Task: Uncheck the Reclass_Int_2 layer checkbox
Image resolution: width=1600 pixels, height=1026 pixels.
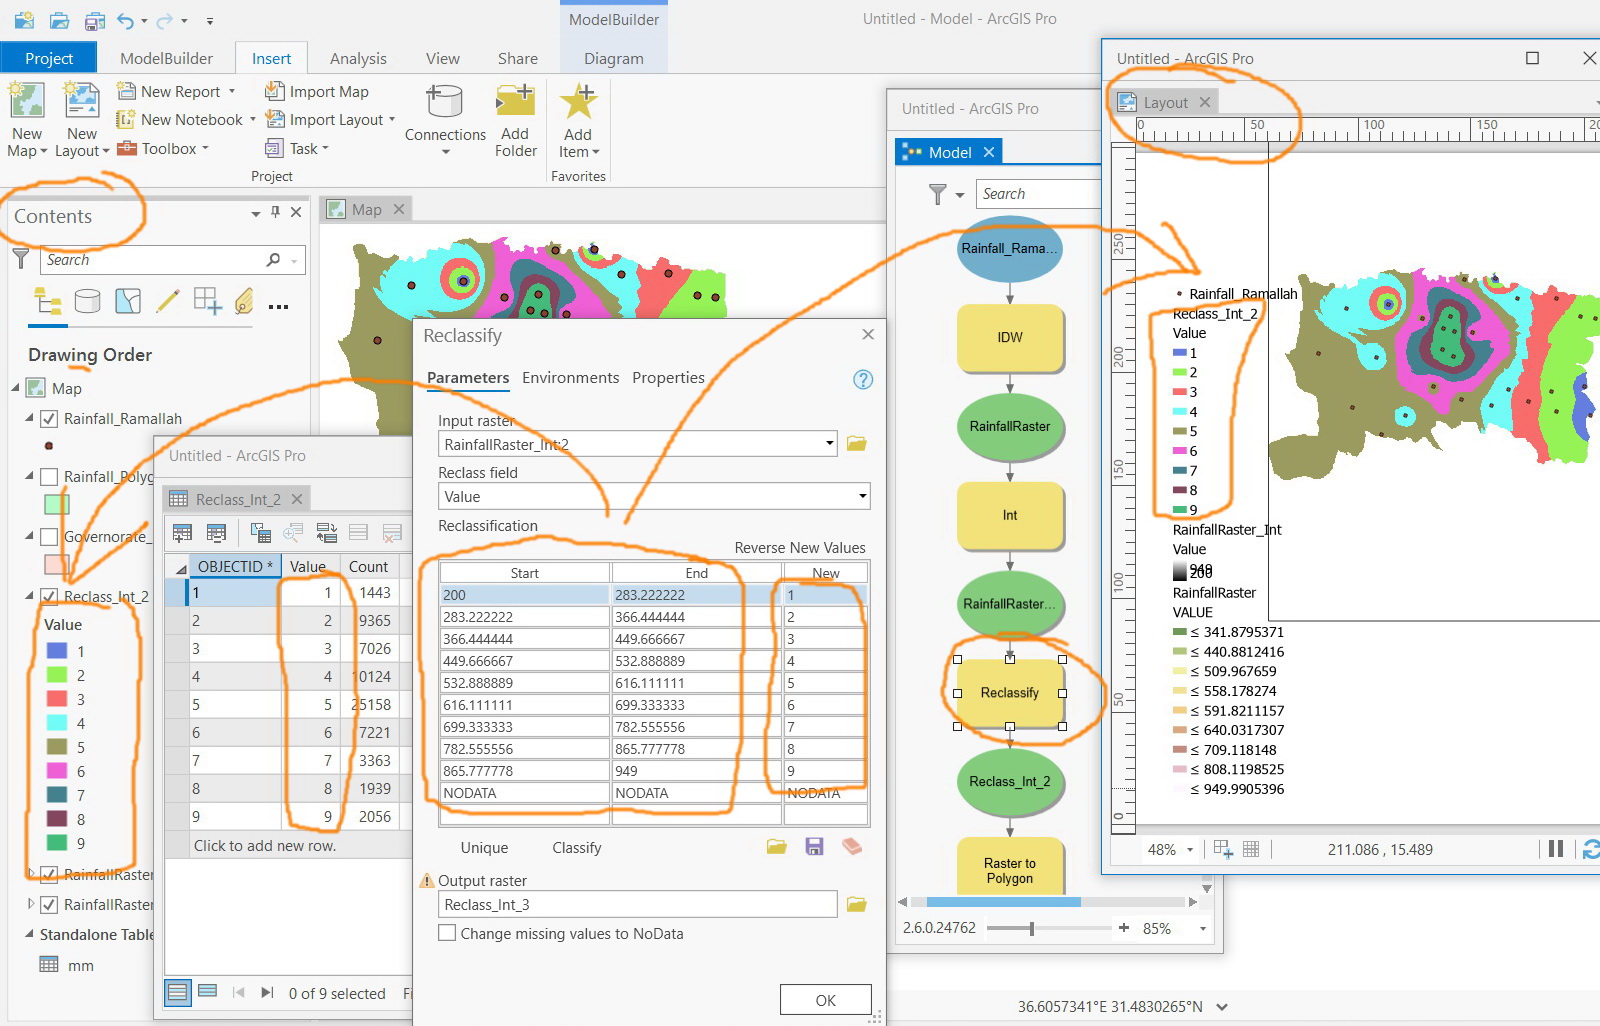Action: pos(49,597)
